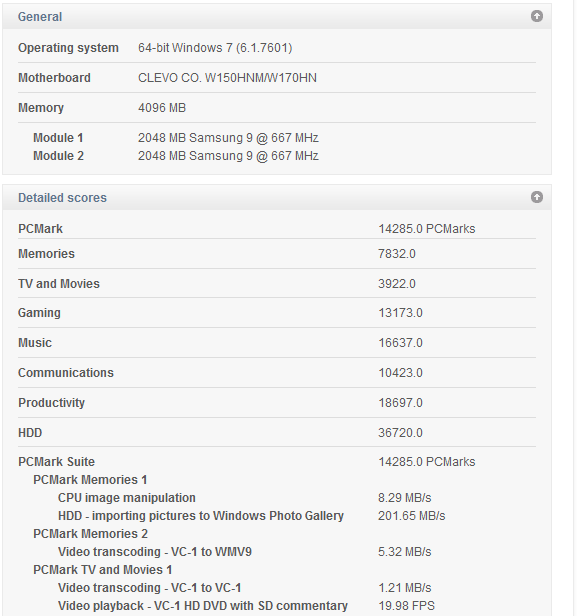Click the Memories score row label
Screen dimensions: 580x616
[46, 254]
